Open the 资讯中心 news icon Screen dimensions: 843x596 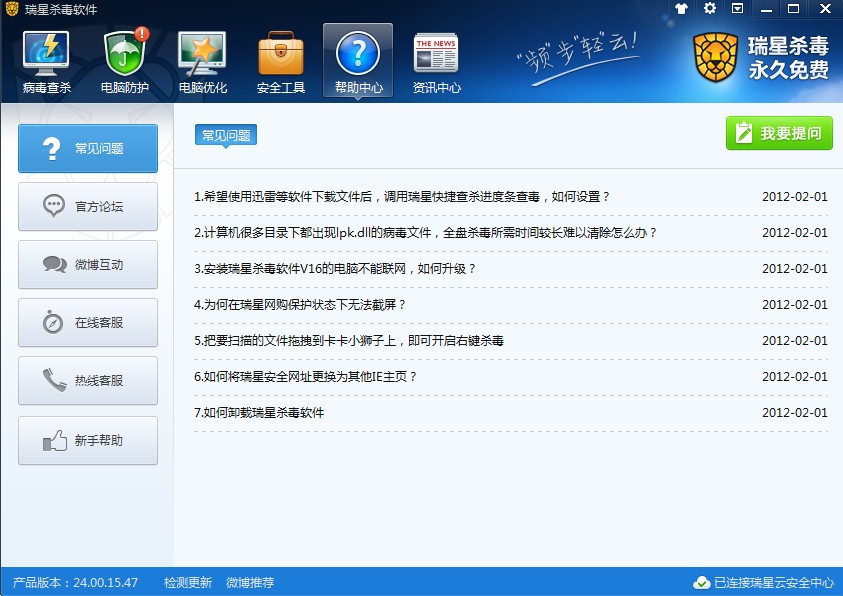coord(436,55)
